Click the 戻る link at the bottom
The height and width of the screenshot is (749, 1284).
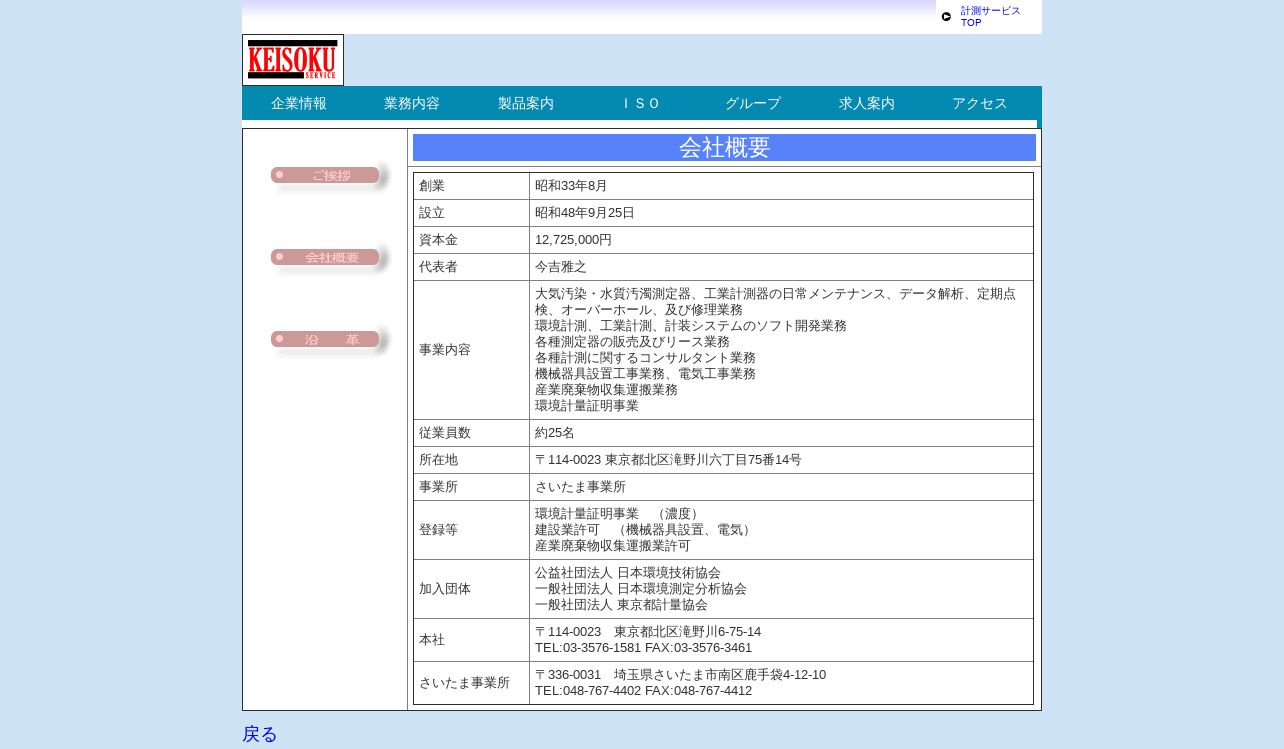tap(260, 734)
